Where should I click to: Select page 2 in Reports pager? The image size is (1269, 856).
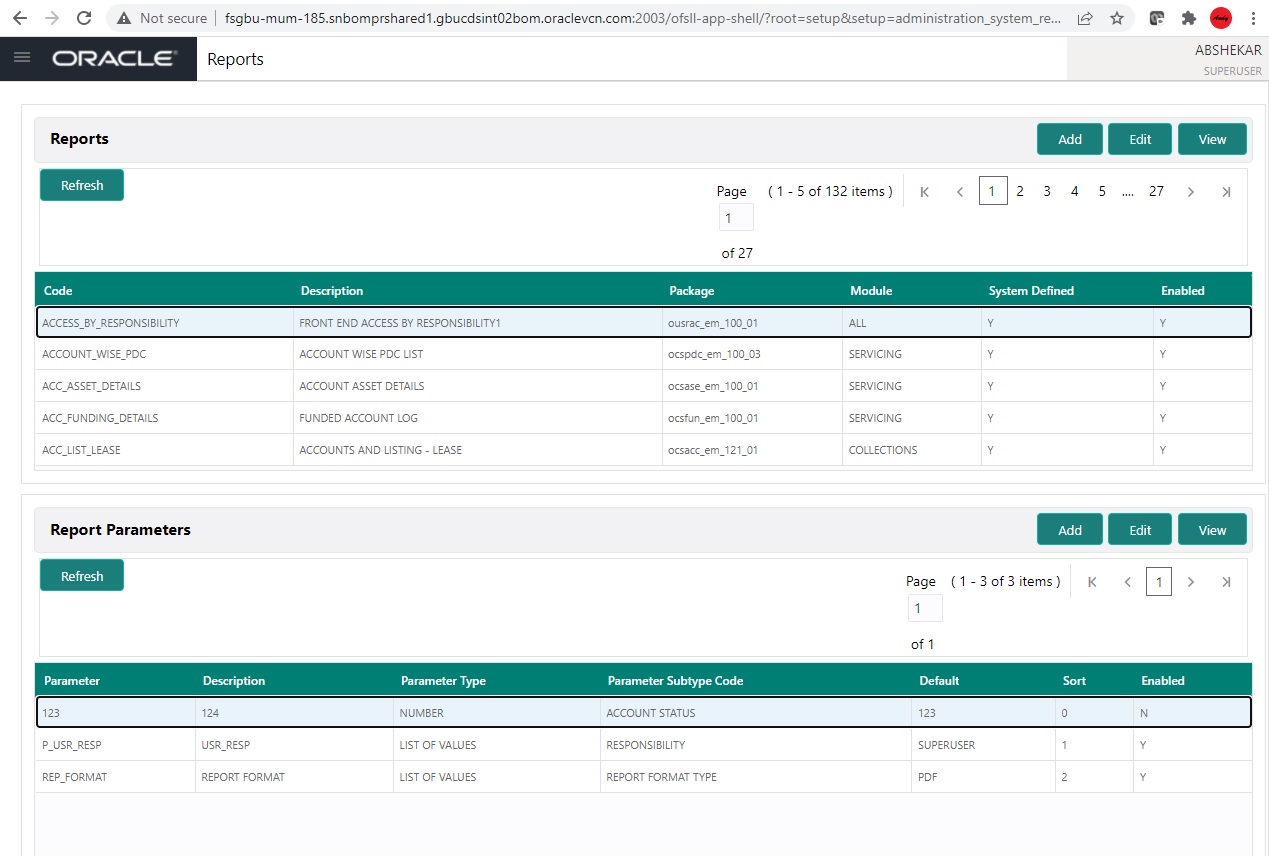[x=1020, y=191]
